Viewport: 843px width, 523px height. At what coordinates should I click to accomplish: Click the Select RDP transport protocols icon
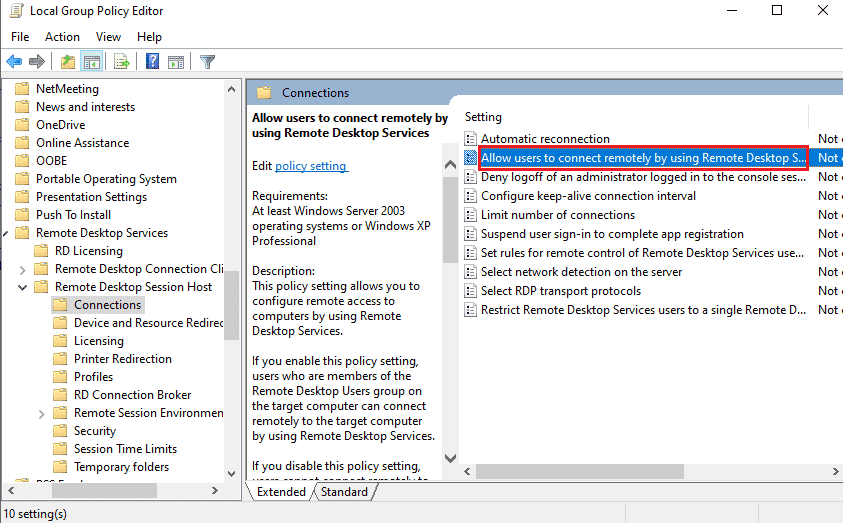click(x=470, y=291)
